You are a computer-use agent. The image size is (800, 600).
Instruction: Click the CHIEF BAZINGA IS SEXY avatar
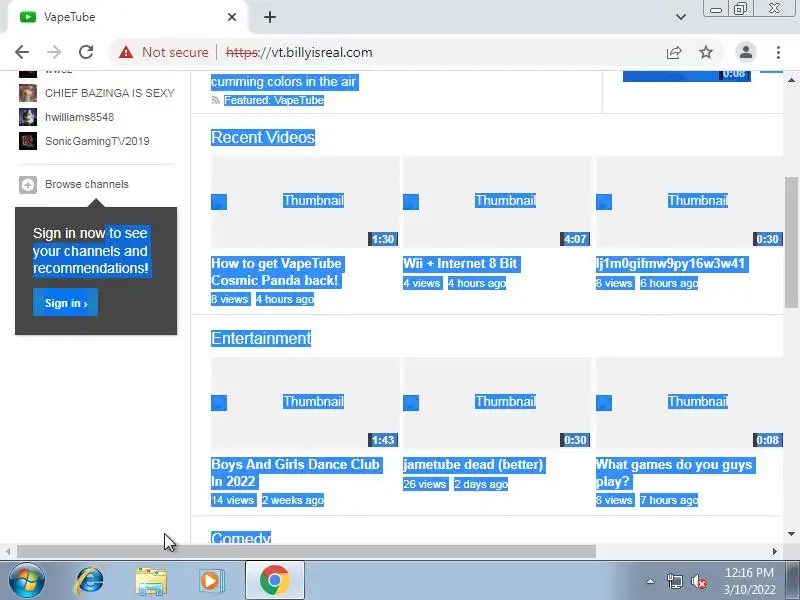28,93
